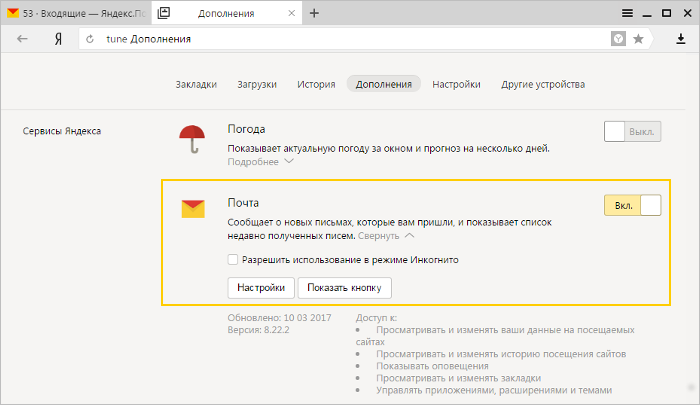Click the permission Показывать оповещения

pyautogui.click(x=432, y=366)
